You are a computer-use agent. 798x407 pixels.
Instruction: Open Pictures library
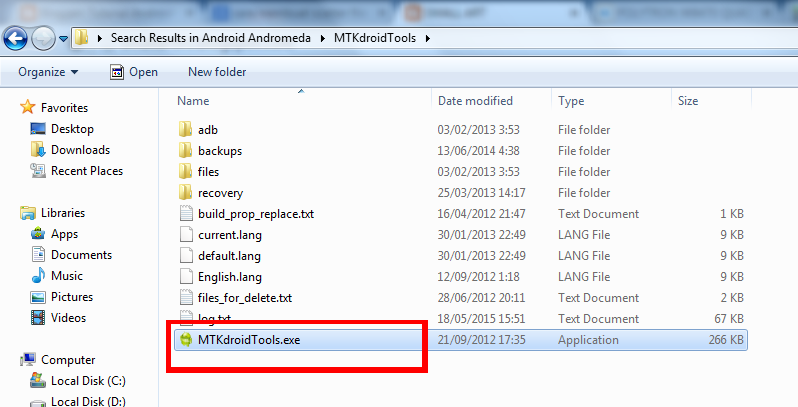tap(72, 297)
